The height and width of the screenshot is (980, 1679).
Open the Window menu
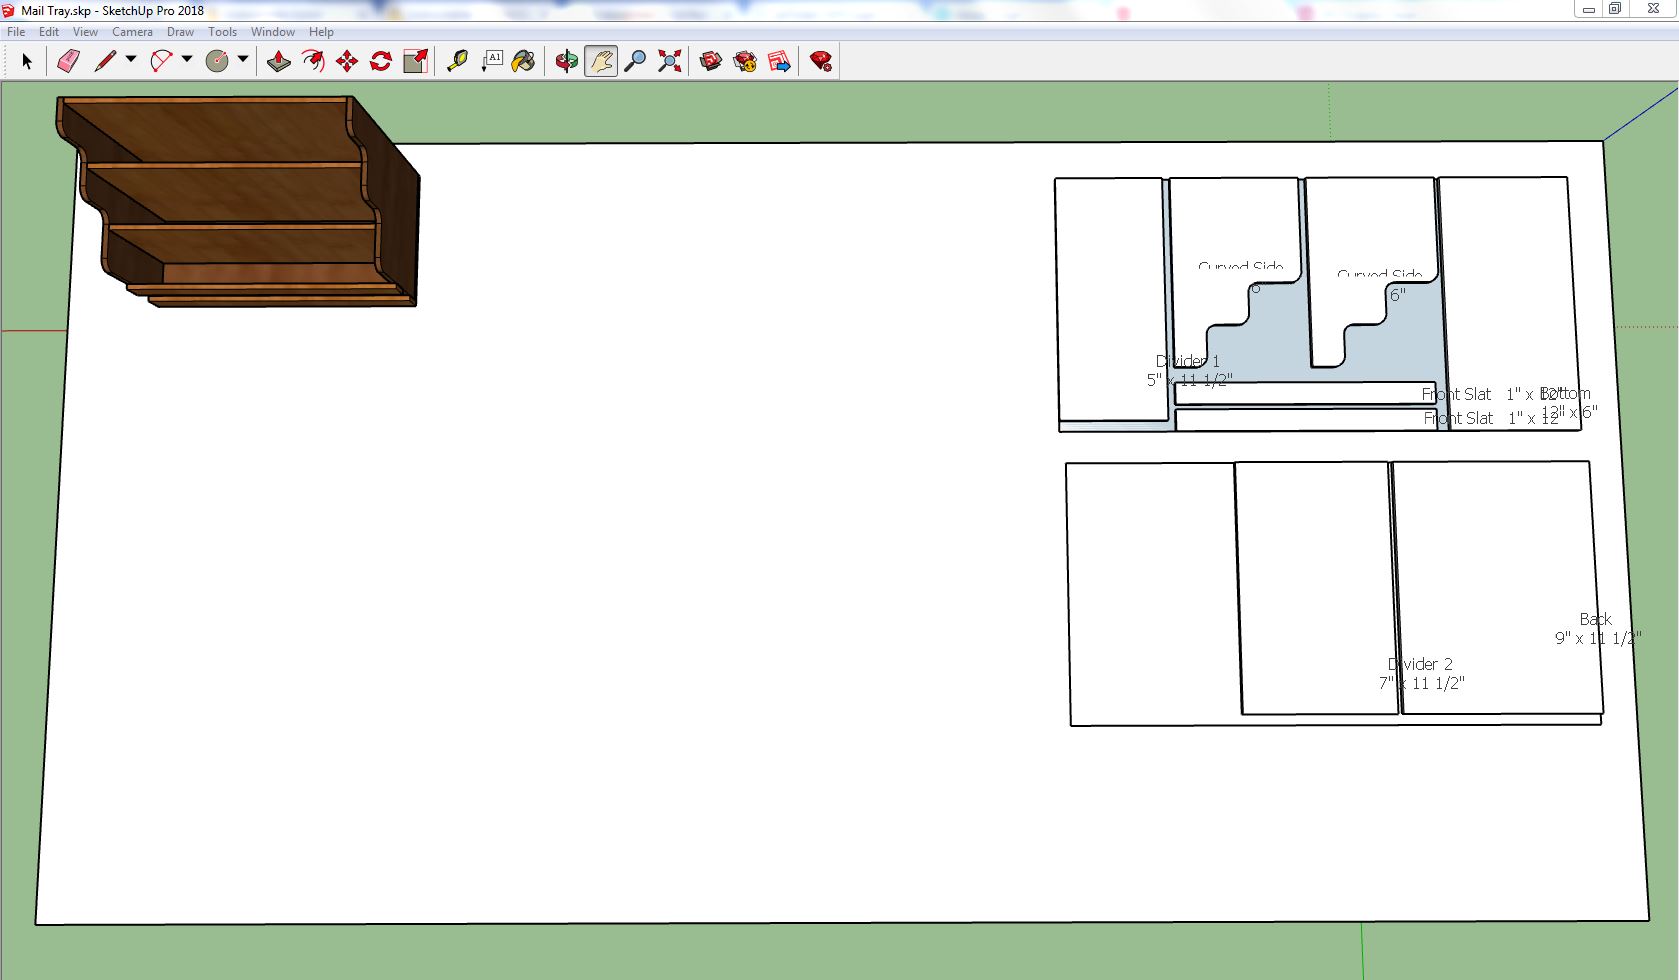point(272,32)
